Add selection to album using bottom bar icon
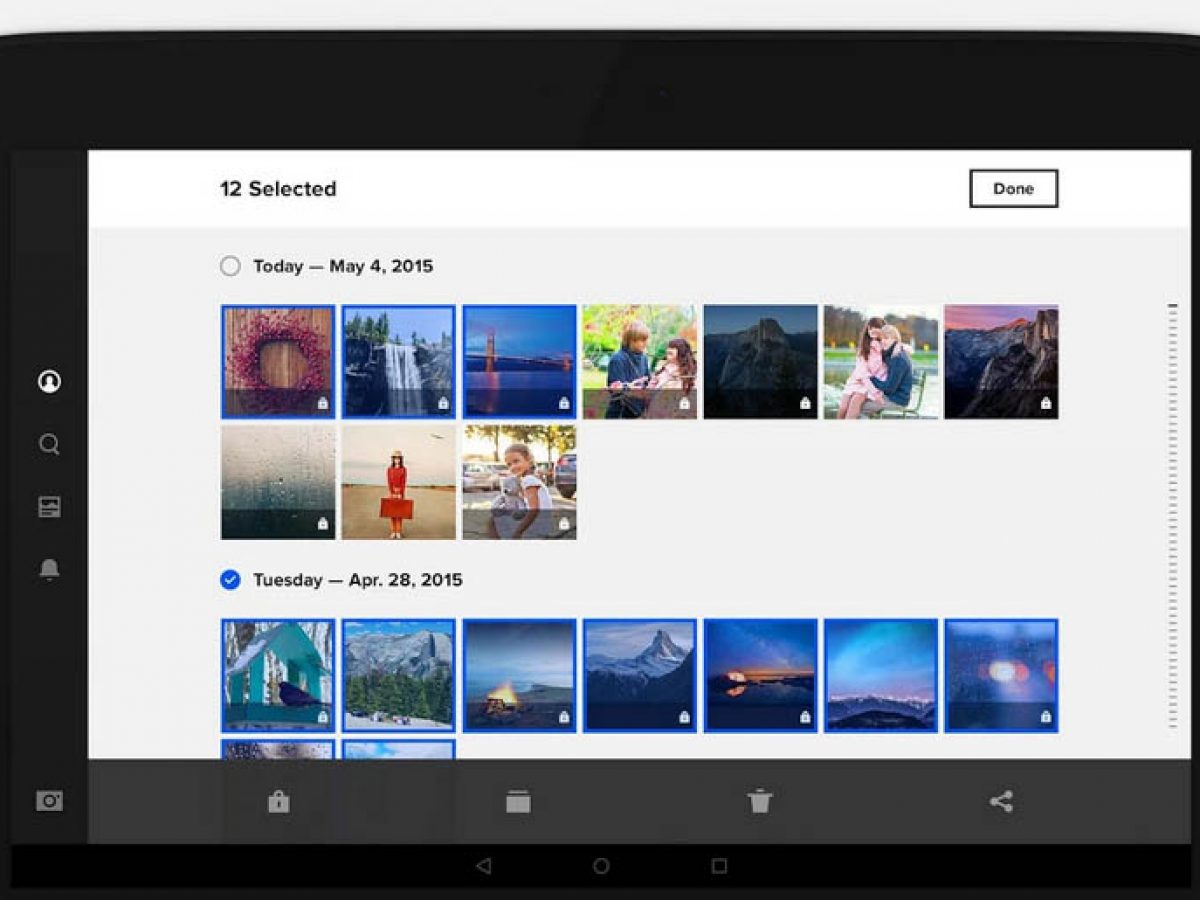This screenshot has height=900, width=1200. click(x=518, y=801)
